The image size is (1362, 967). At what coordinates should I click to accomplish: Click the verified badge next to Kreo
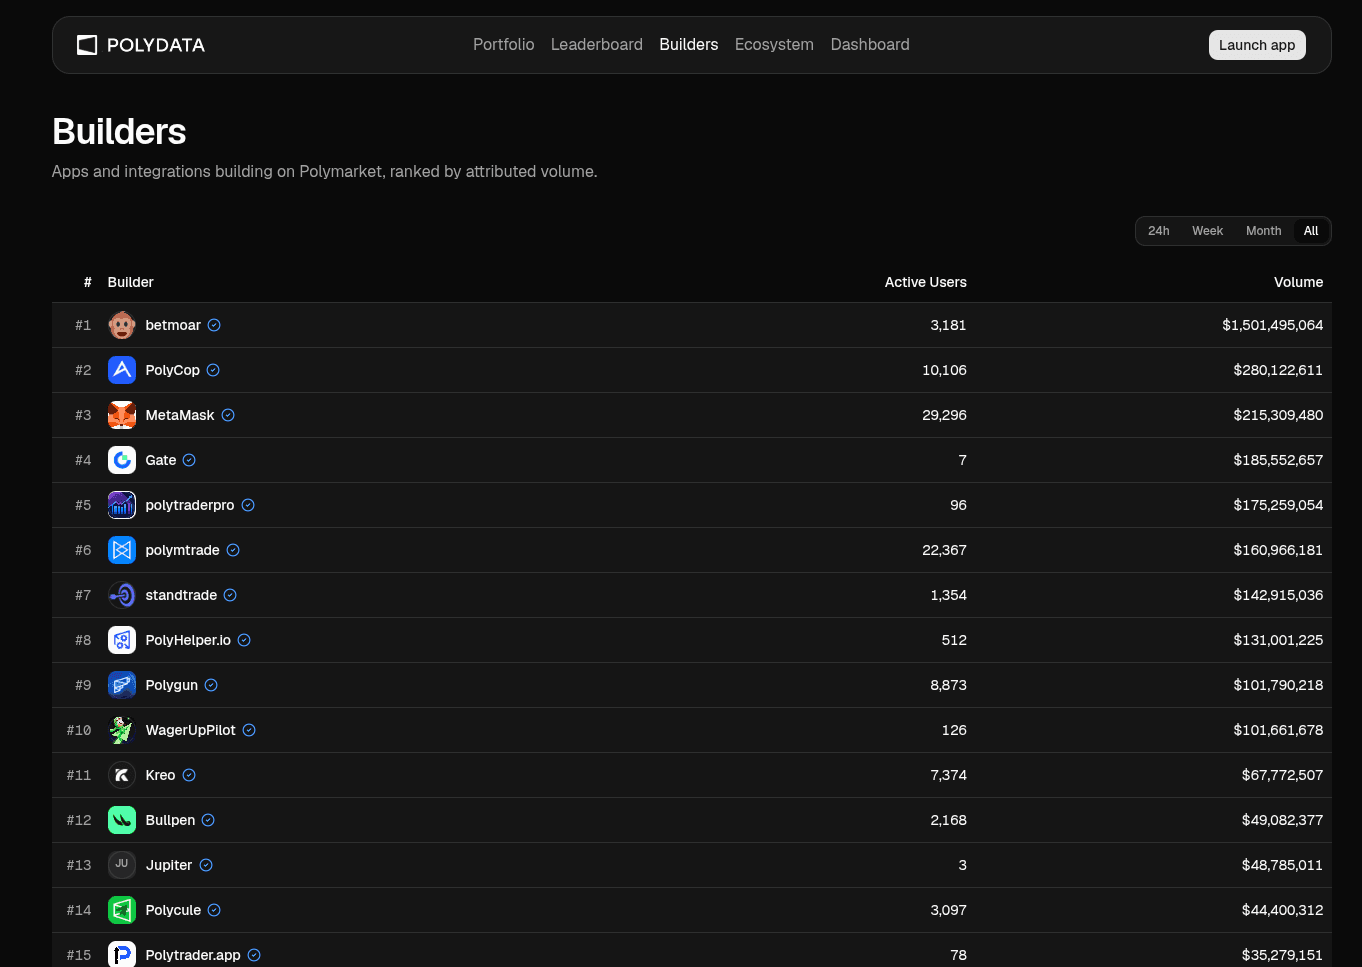pos(189,775)
